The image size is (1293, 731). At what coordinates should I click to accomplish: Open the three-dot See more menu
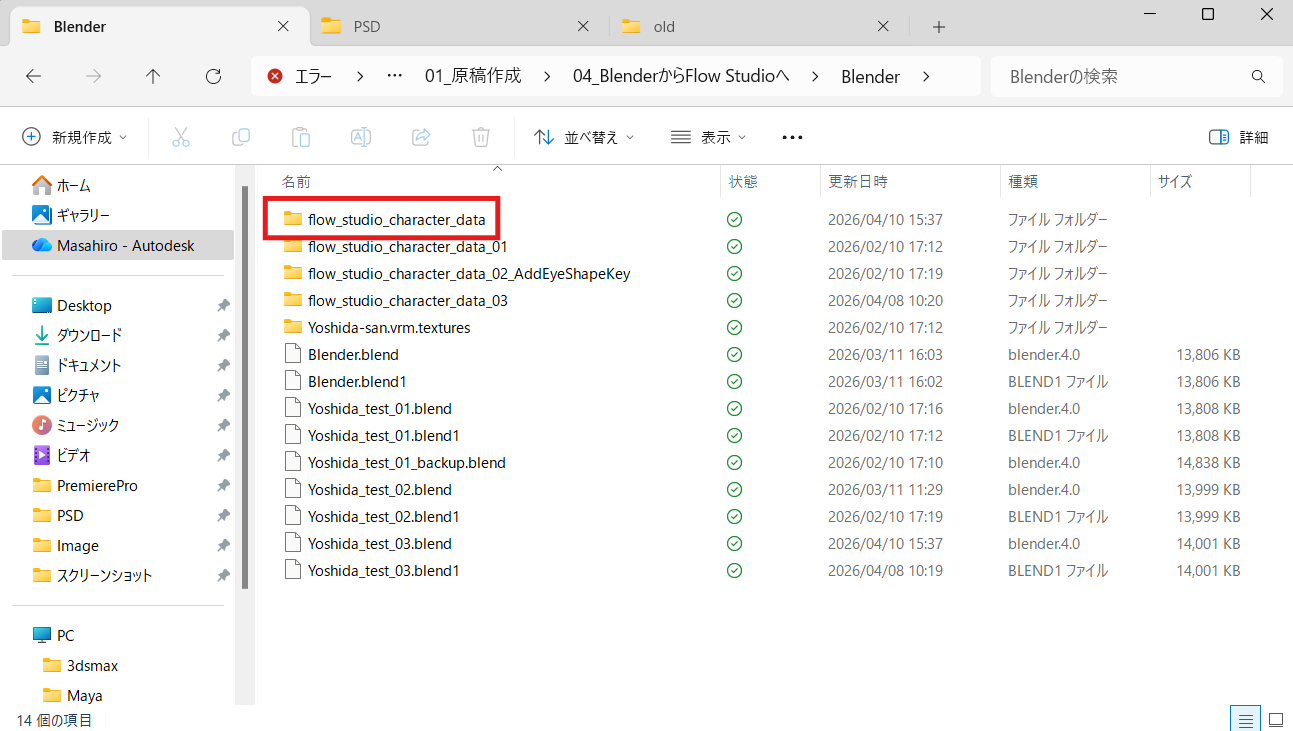point(792,137)
